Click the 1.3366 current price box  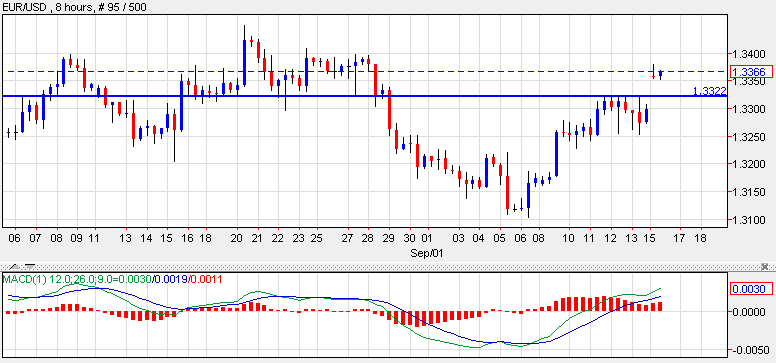751,72
